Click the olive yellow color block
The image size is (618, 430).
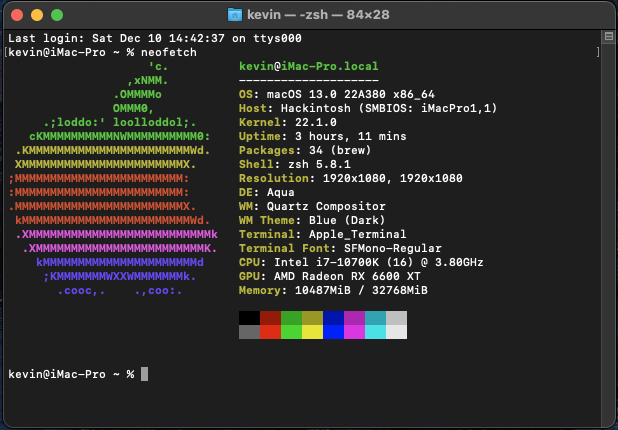pyautogui.click(x=312, y=318)
